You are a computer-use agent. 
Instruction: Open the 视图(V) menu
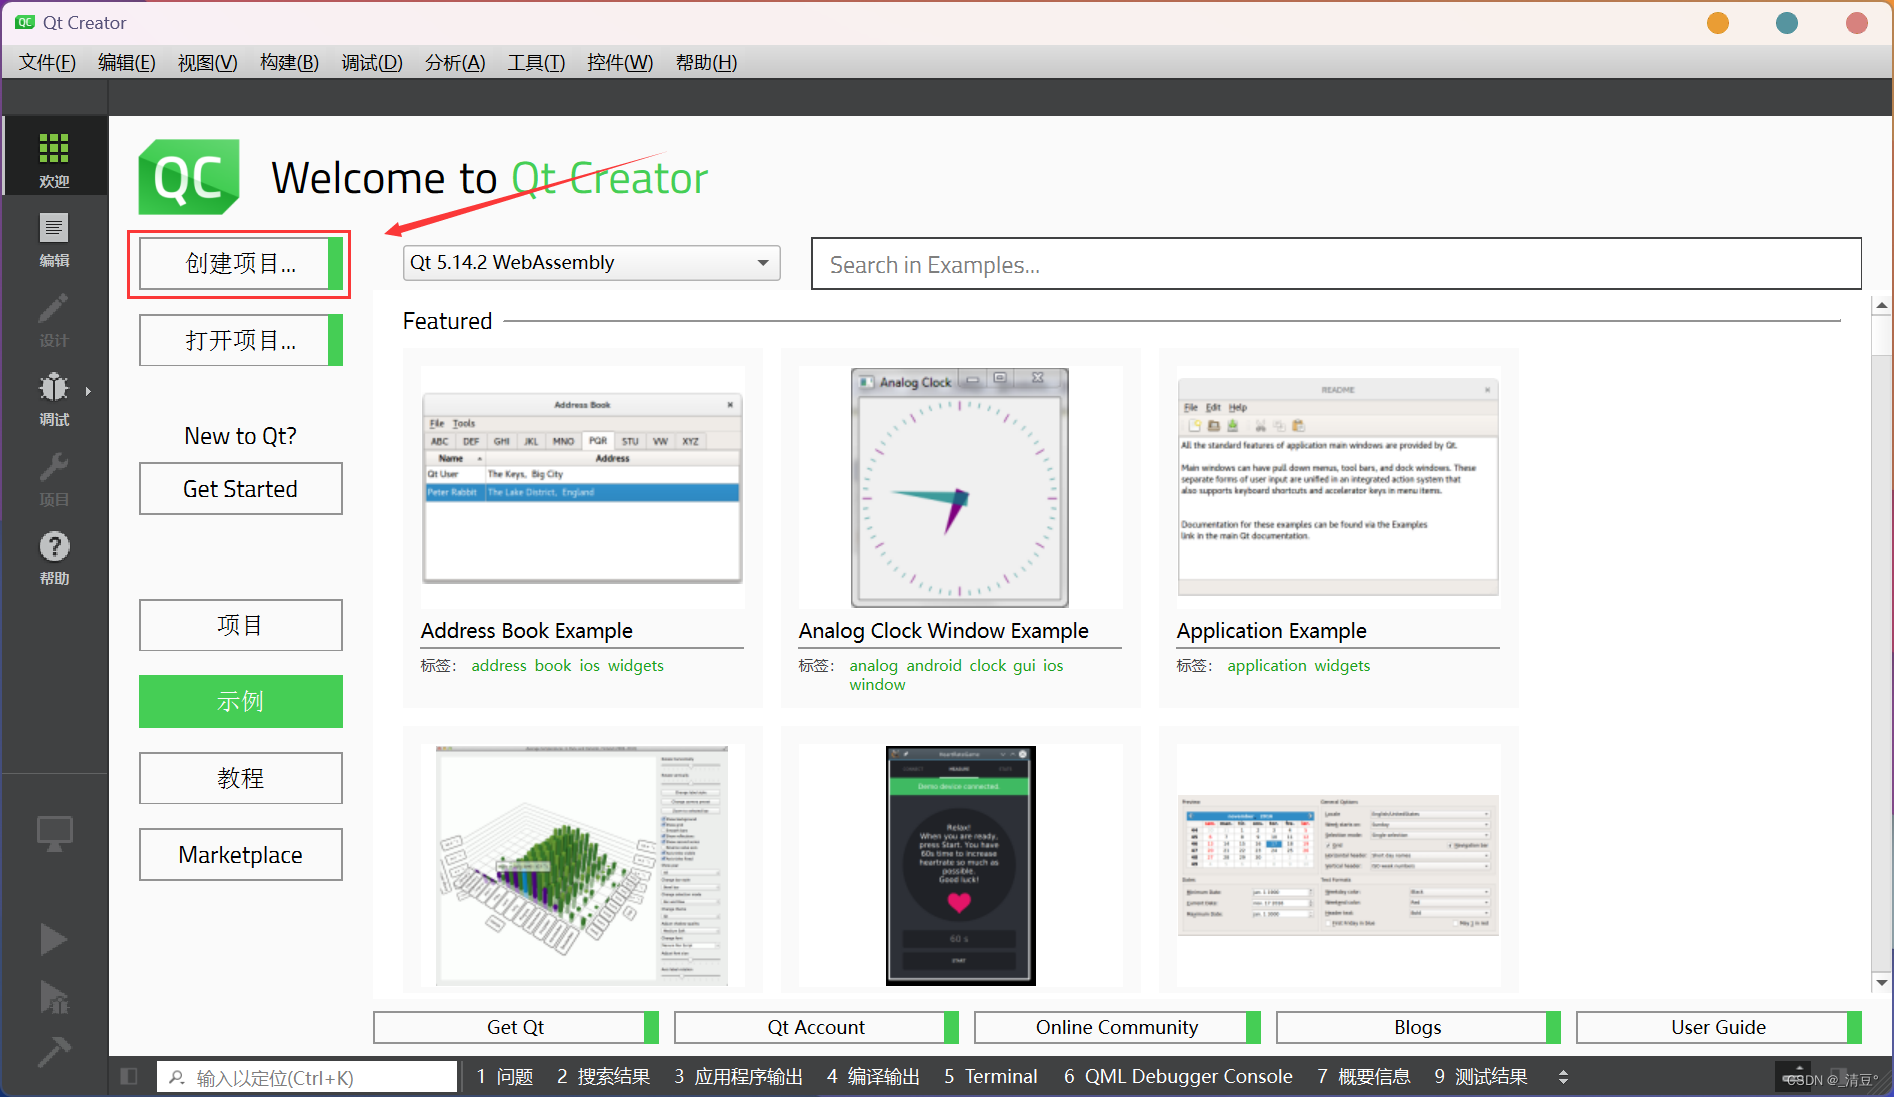(x=207, y=62)
